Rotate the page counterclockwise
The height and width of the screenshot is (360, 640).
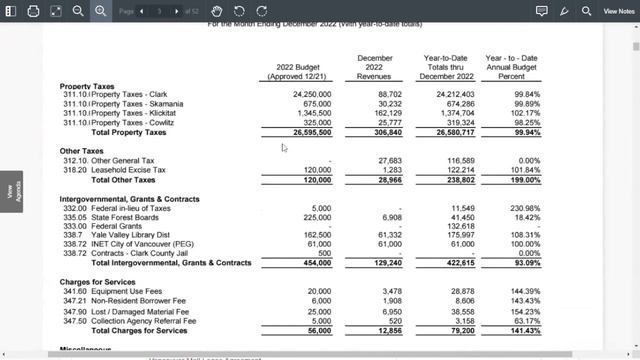(x=240, y=11)
